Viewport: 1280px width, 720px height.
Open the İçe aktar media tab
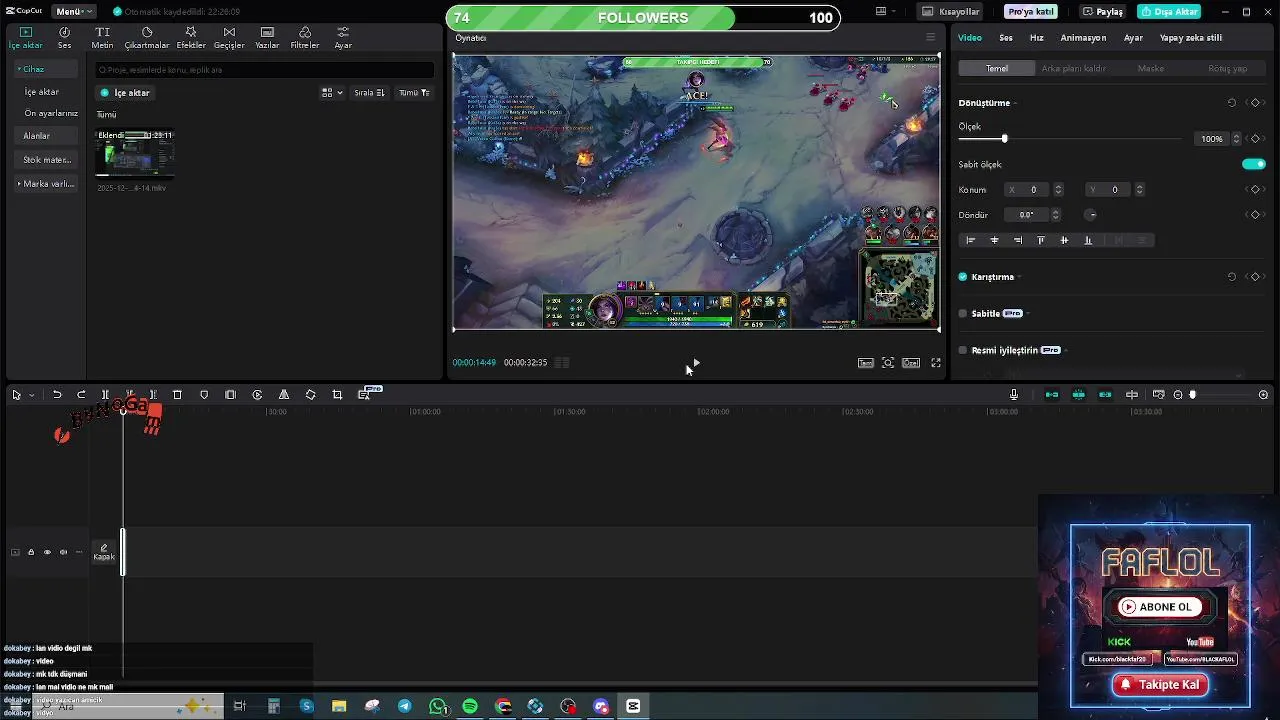pyautogui.click(x=26, y=38)
